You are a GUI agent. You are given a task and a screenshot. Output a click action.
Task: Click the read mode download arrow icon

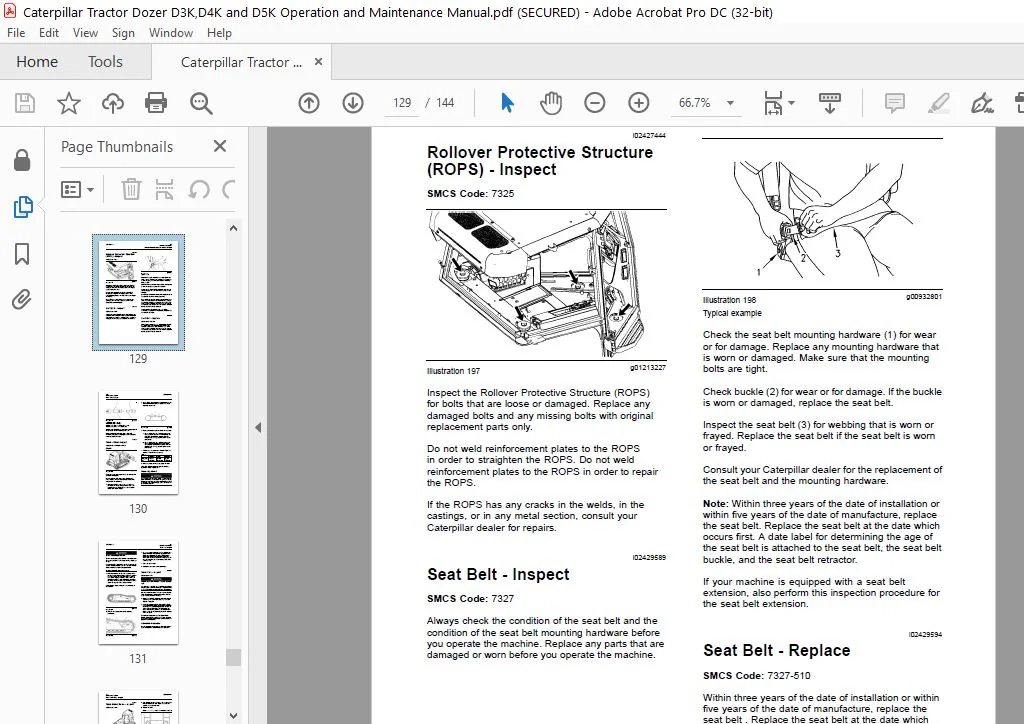[829, 103]
